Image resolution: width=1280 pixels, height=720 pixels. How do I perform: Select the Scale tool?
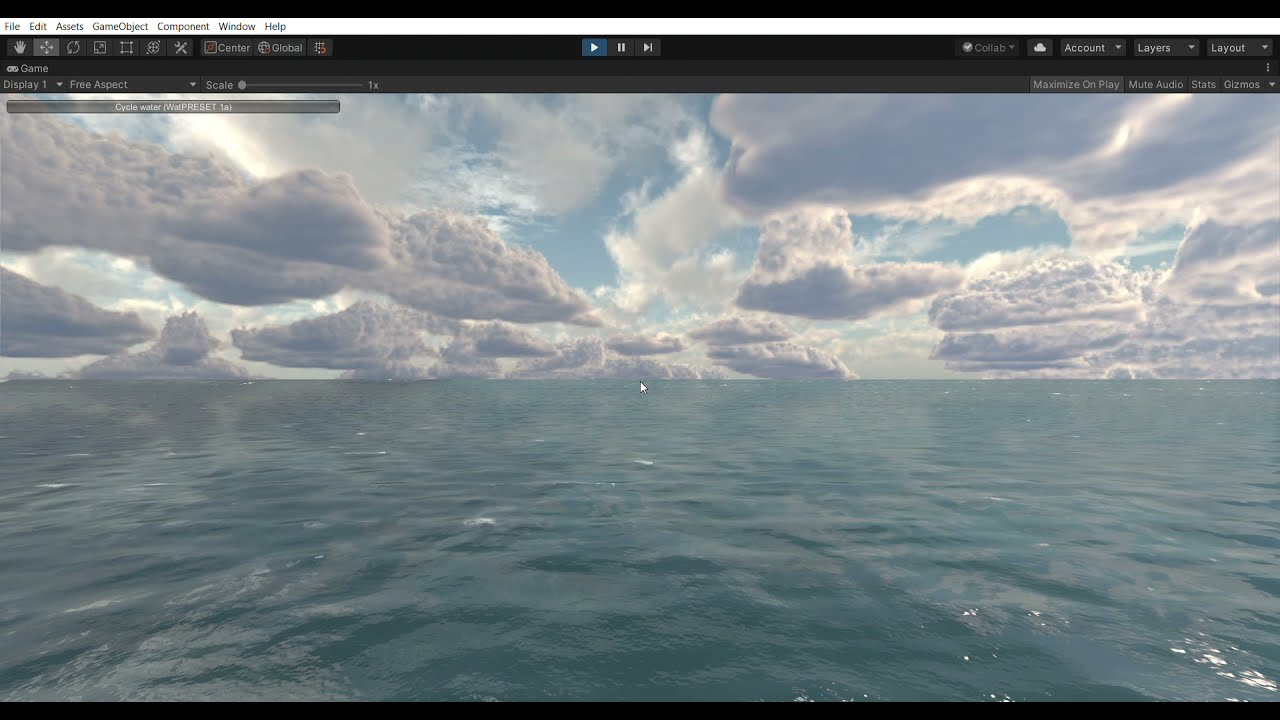(100, 48)
